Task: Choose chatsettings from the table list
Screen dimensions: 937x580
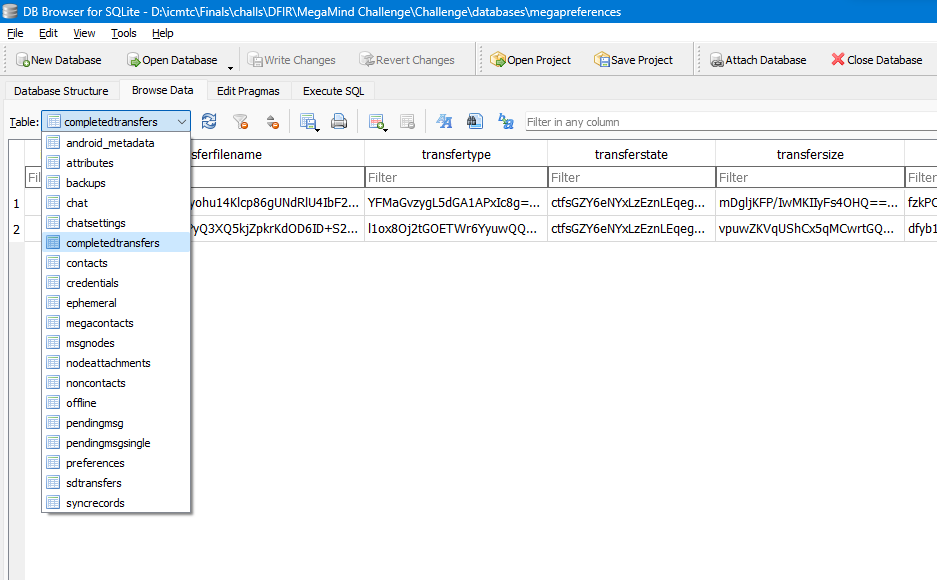Action: point(116,223)
